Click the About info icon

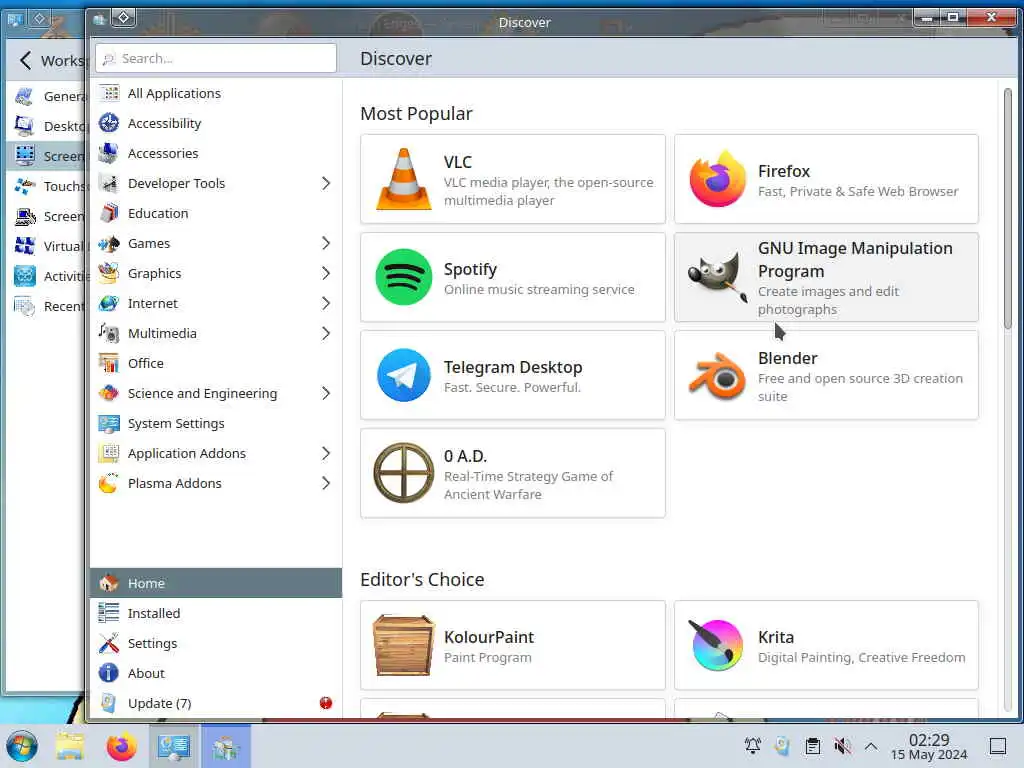(109, 673)
